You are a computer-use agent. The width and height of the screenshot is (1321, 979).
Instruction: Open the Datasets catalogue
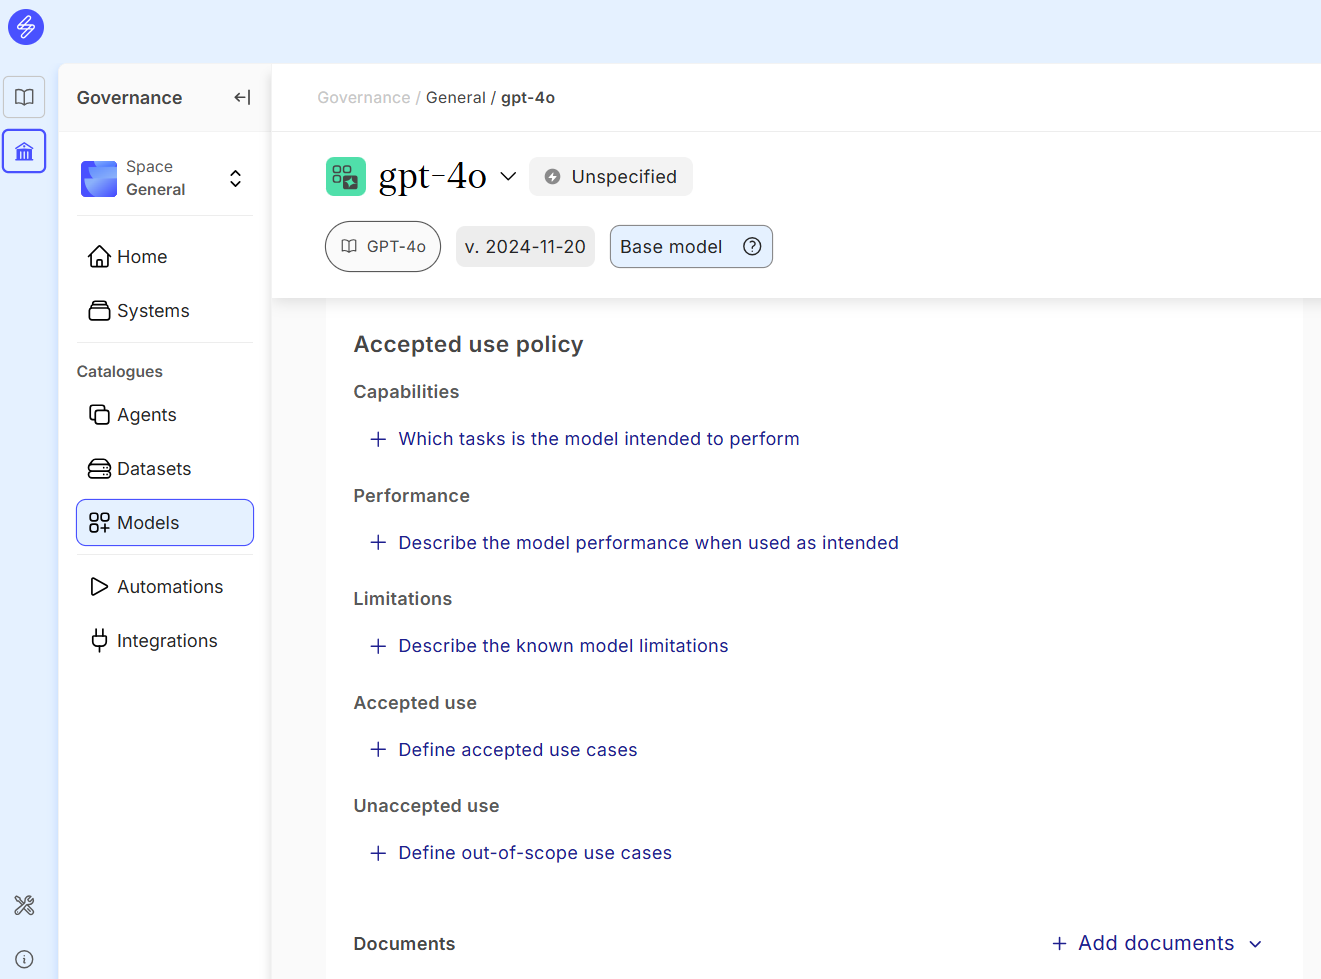click(x=153, y=469)
